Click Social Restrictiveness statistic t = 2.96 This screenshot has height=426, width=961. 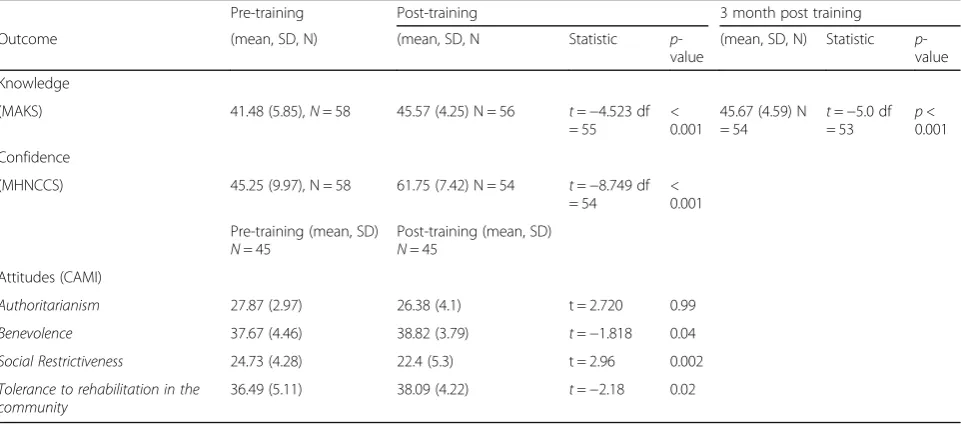coord(592,362)
